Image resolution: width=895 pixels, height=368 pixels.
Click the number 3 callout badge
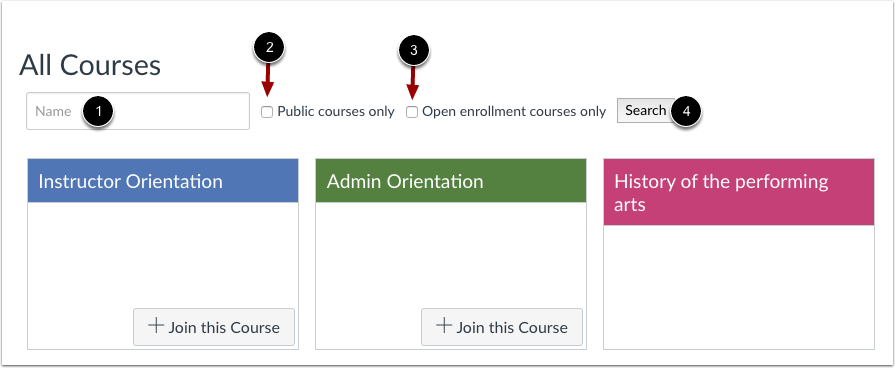pos(414,50)
